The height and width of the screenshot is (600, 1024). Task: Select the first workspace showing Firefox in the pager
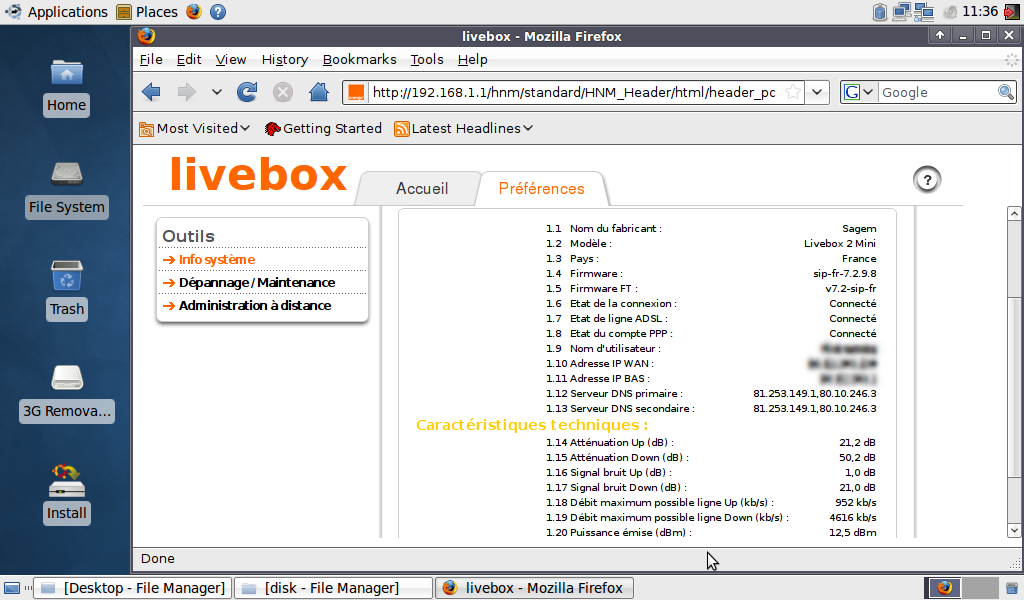pyautogui.click(x=944, y=588)
